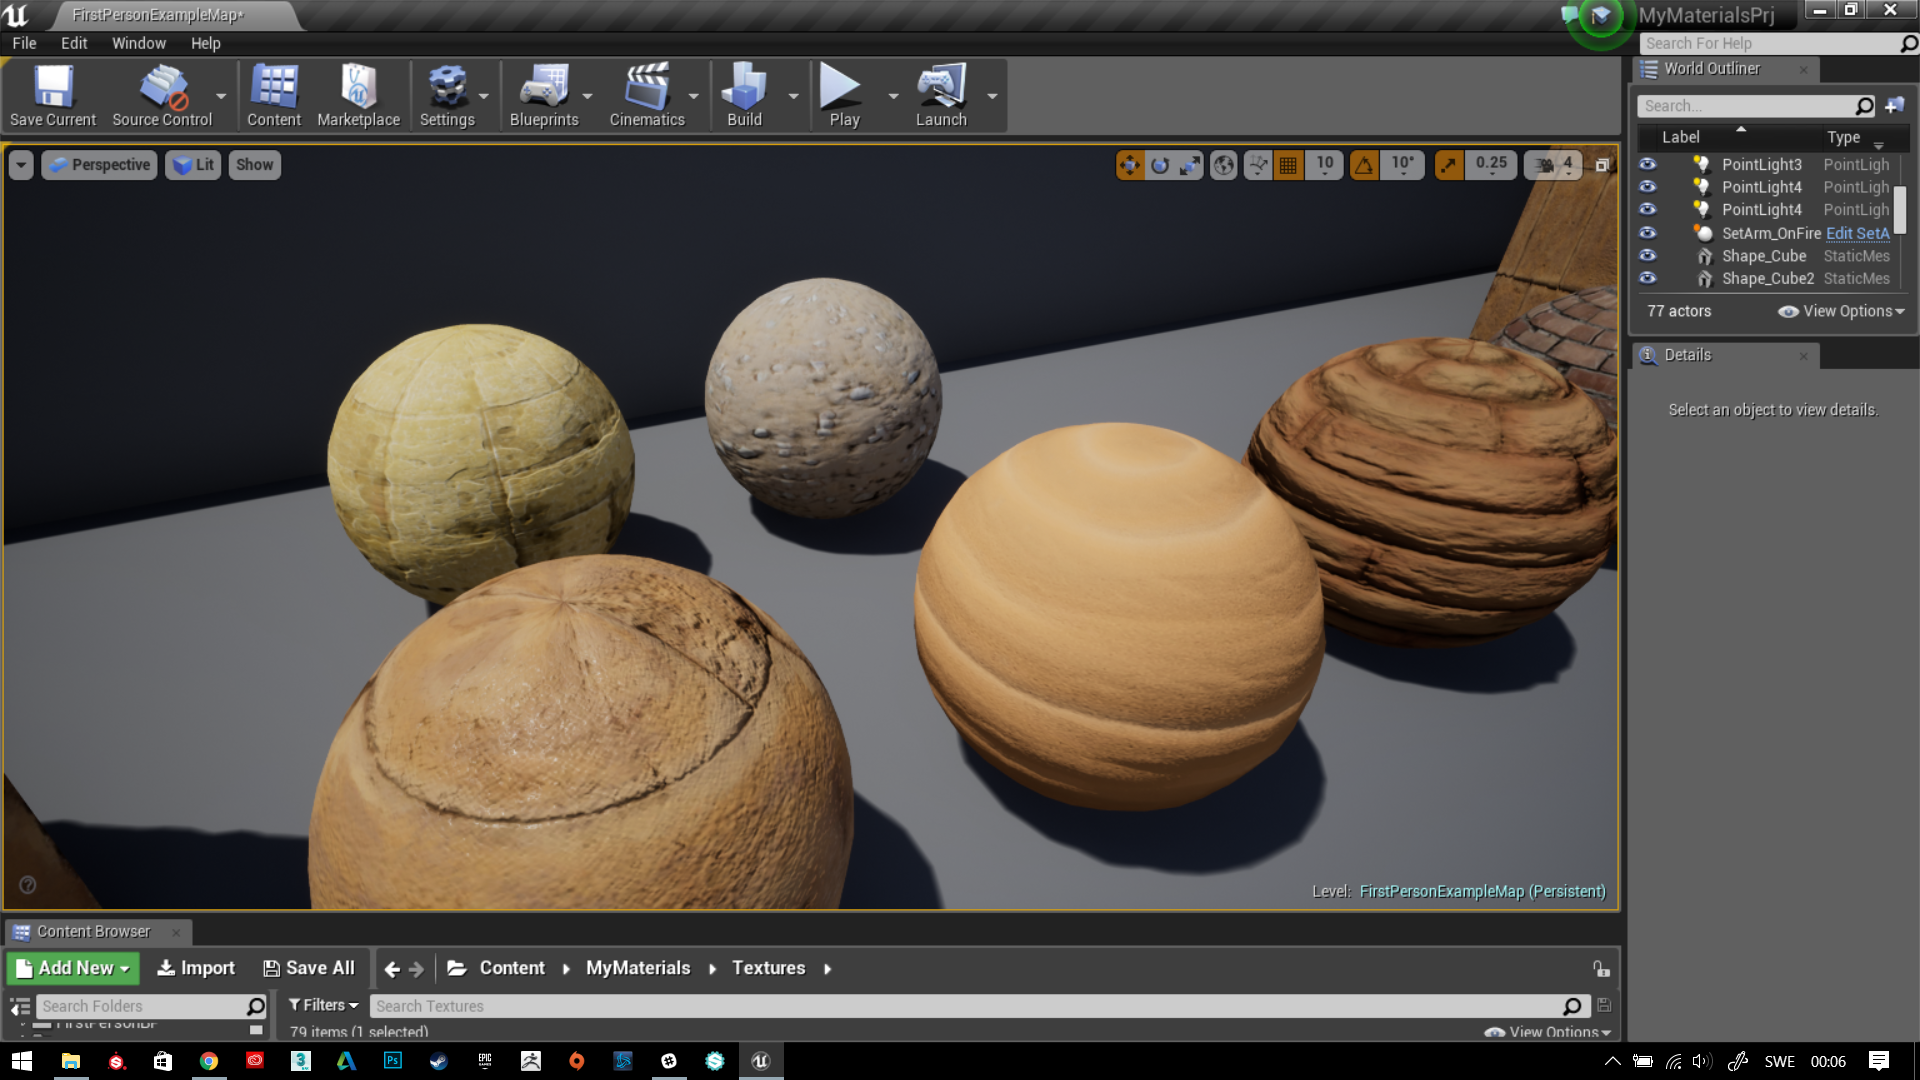Hide PointLight3 using its eye icon

tap(1647, 164)
